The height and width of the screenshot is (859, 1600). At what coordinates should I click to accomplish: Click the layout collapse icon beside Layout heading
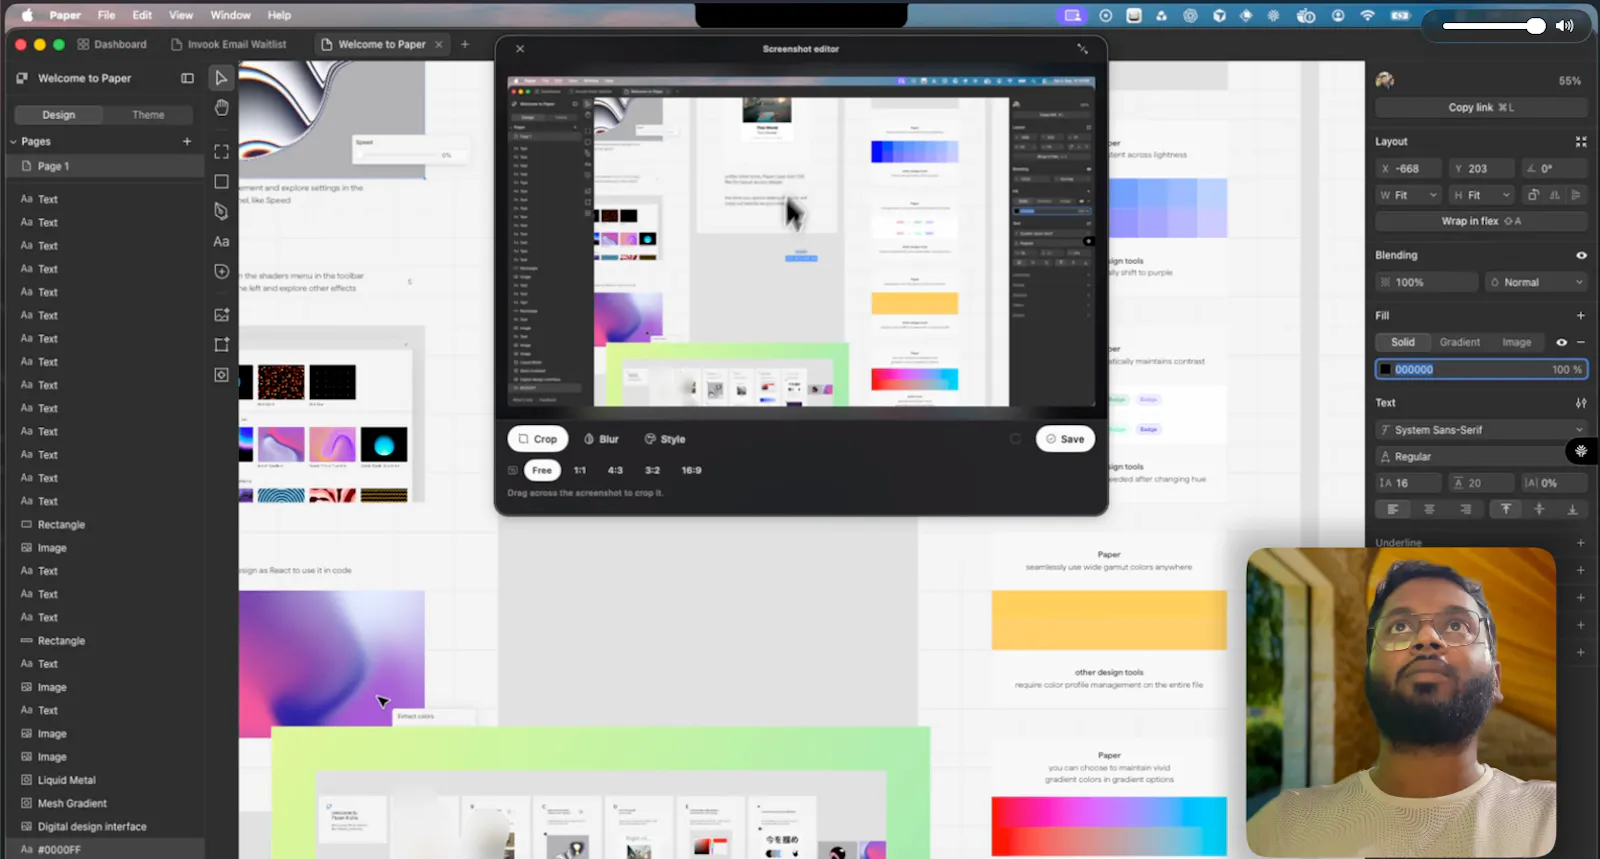tap(1581, 142)
